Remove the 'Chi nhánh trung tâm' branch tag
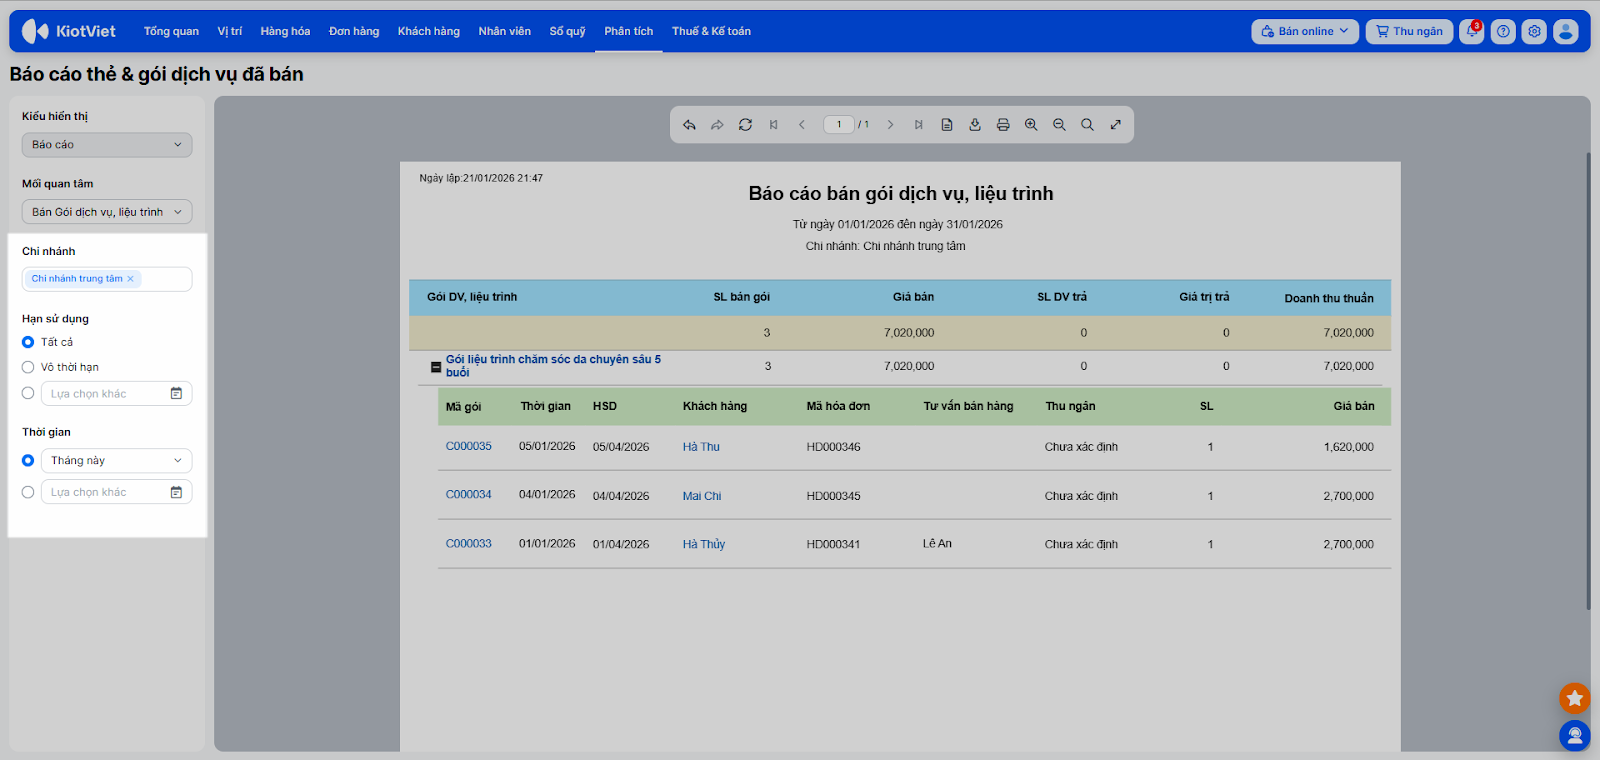The width and height of the screenshot is (1600, 760). 130,279
